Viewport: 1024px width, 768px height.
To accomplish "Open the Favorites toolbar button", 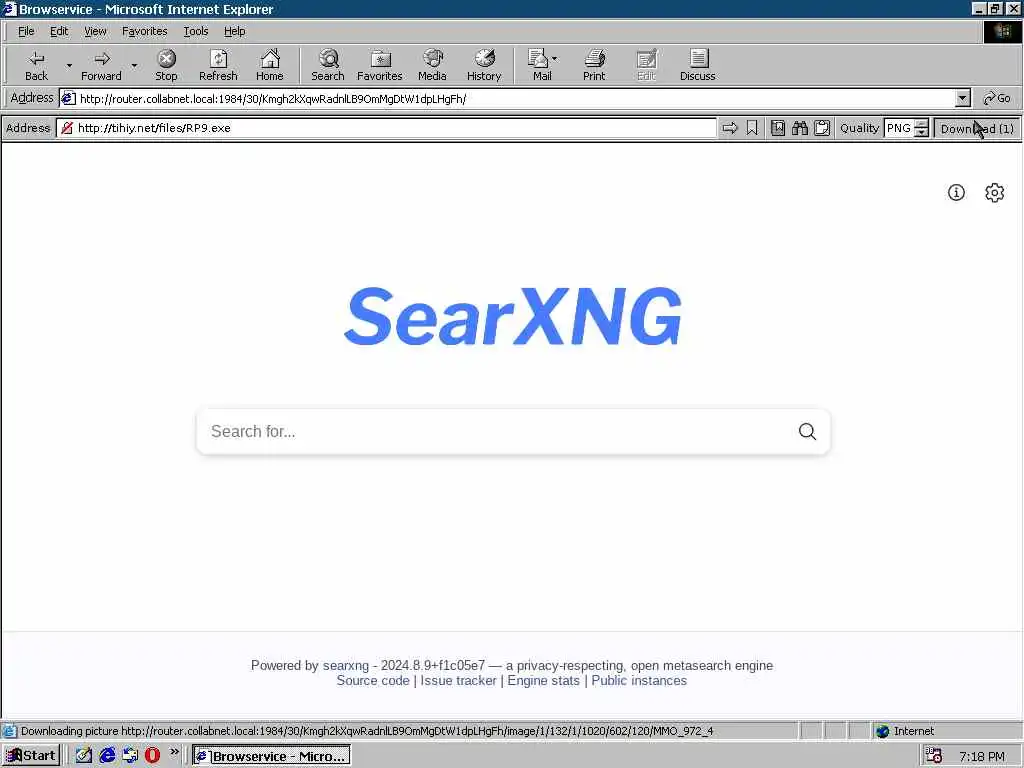I will (x=379, y=65).
